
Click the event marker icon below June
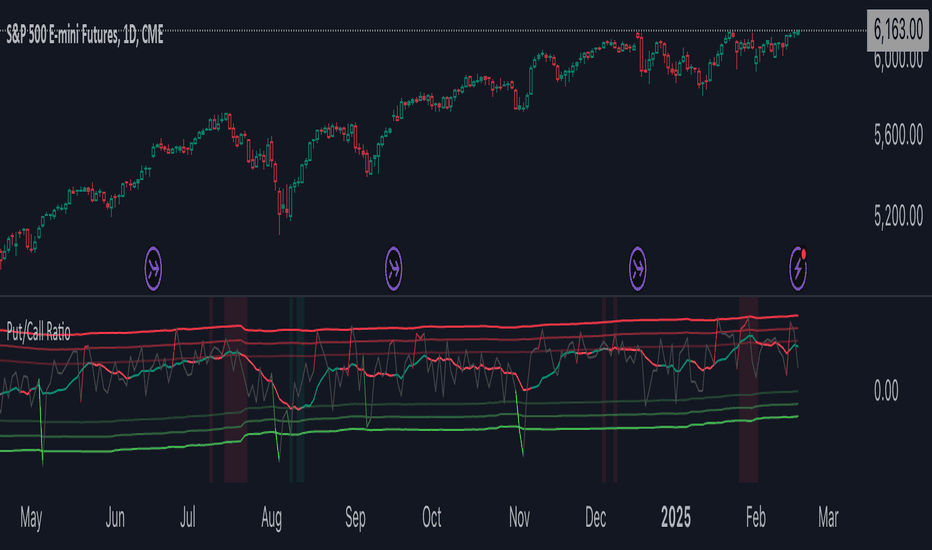click(x=153, y=269)
